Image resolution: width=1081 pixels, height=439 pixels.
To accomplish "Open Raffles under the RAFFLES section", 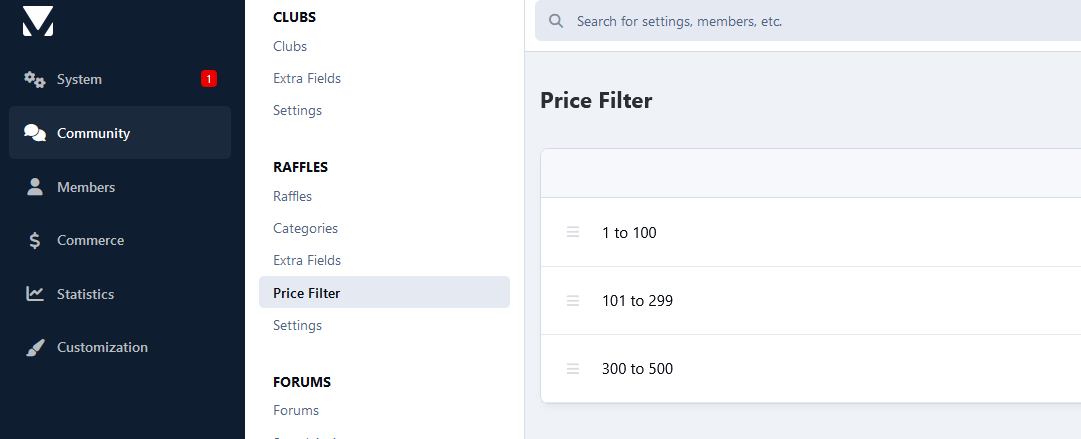I will [x=292, y=196].
